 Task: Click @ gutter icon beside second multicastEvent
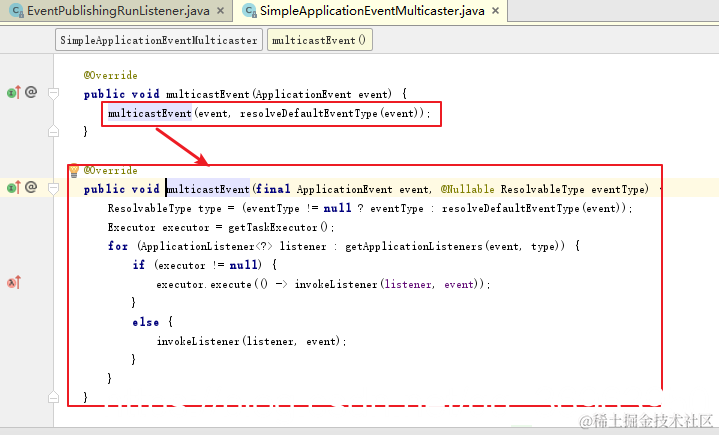point(31,187)
